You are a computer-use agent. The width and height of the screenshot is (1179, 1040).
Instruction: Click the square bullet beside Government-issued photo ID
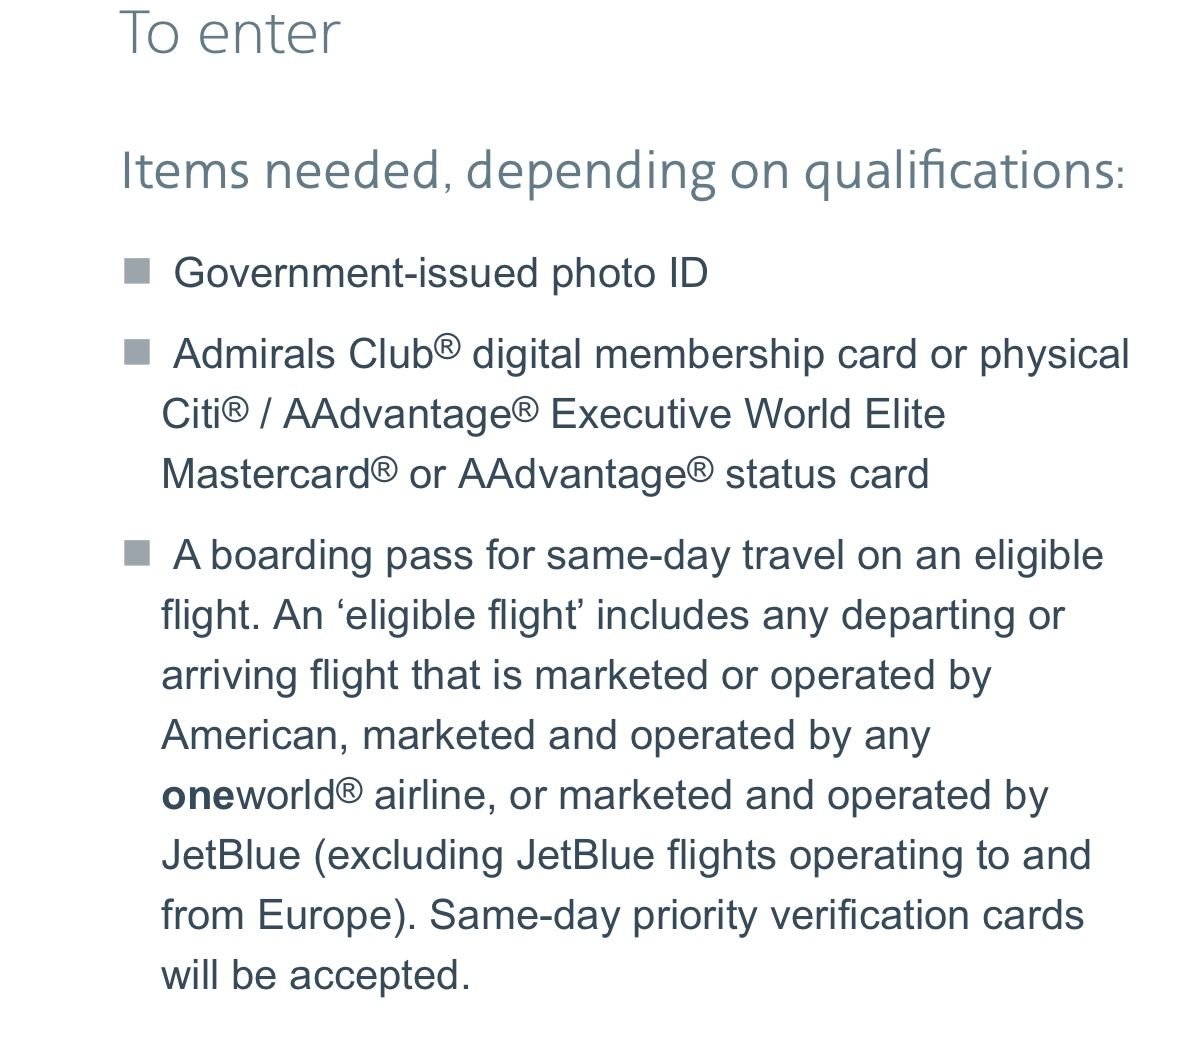tap(136, 271)
